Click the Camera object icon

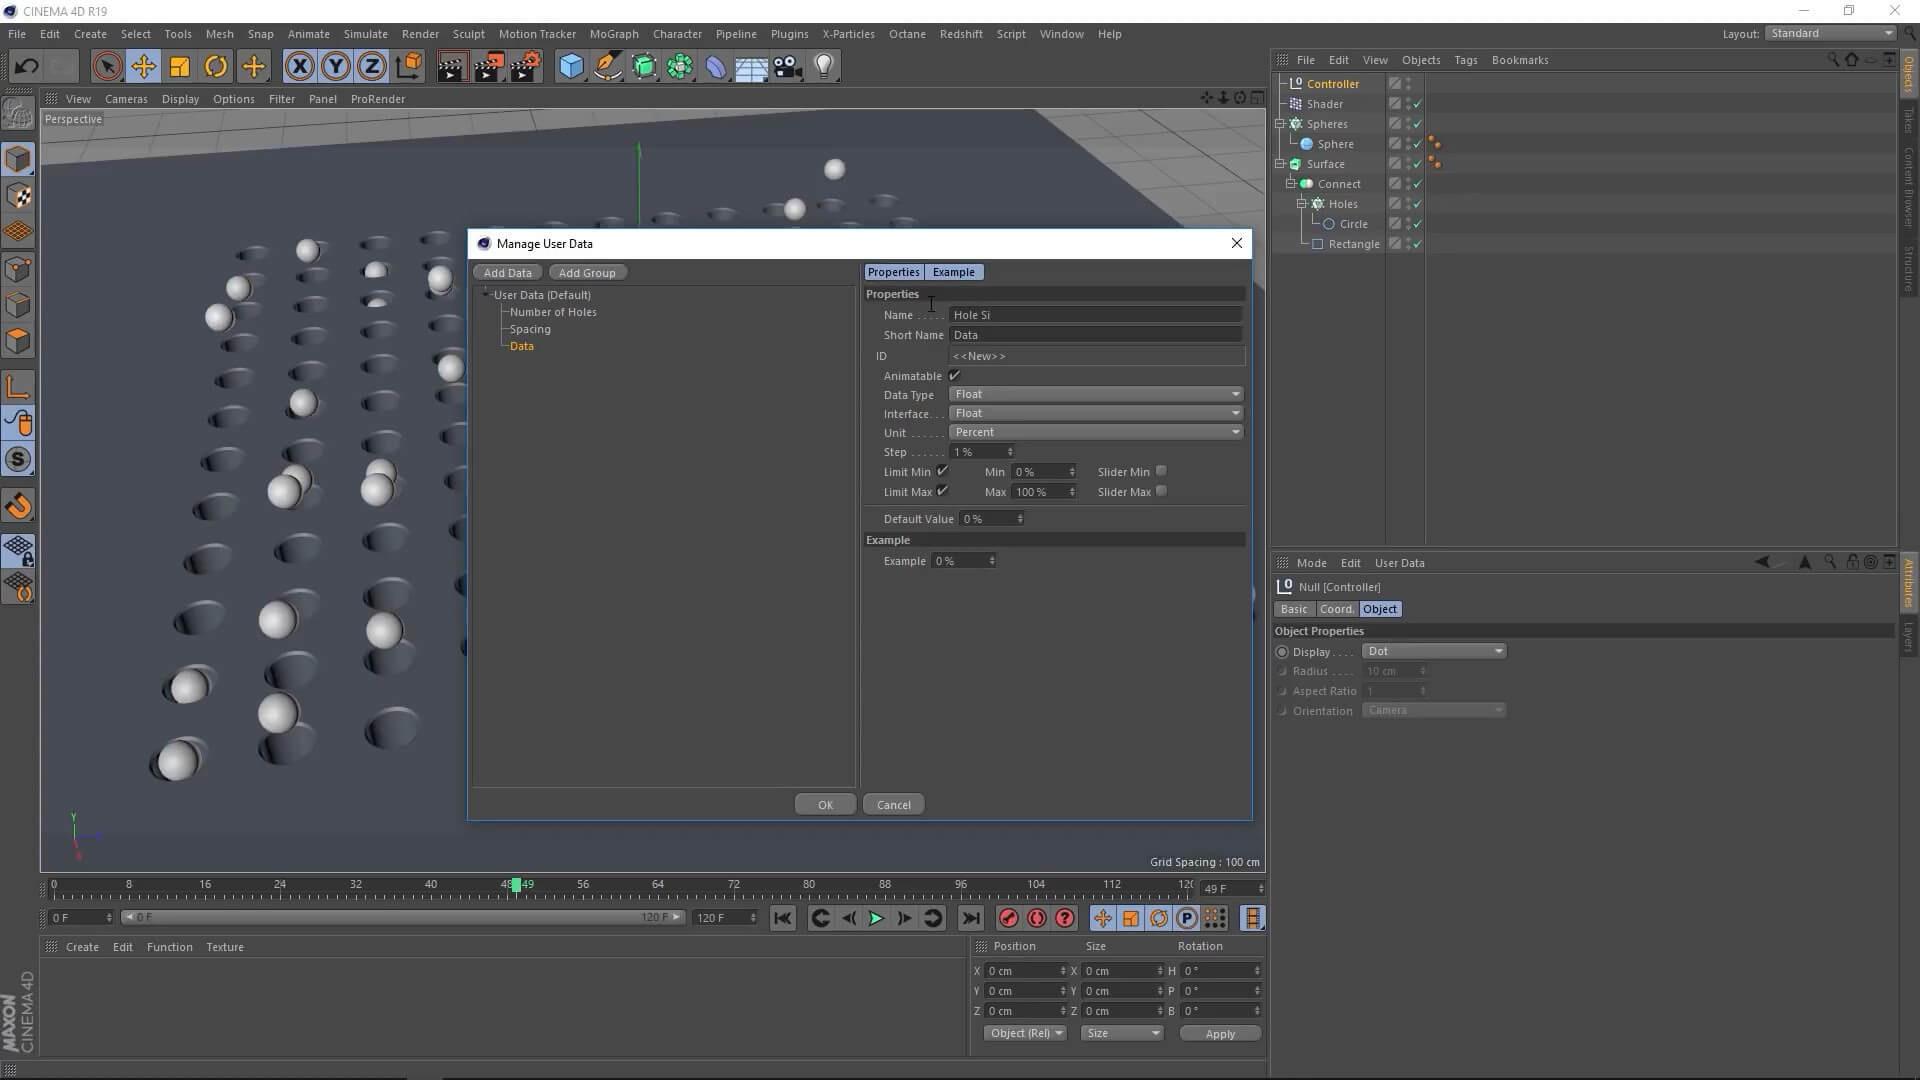coord(788,67)
